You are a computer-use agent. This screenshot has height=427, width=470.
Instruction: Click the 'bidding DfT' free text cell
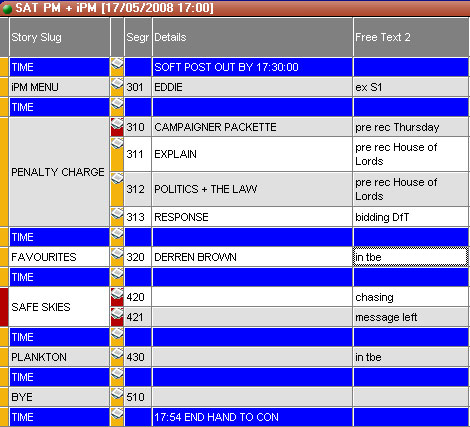411,217
